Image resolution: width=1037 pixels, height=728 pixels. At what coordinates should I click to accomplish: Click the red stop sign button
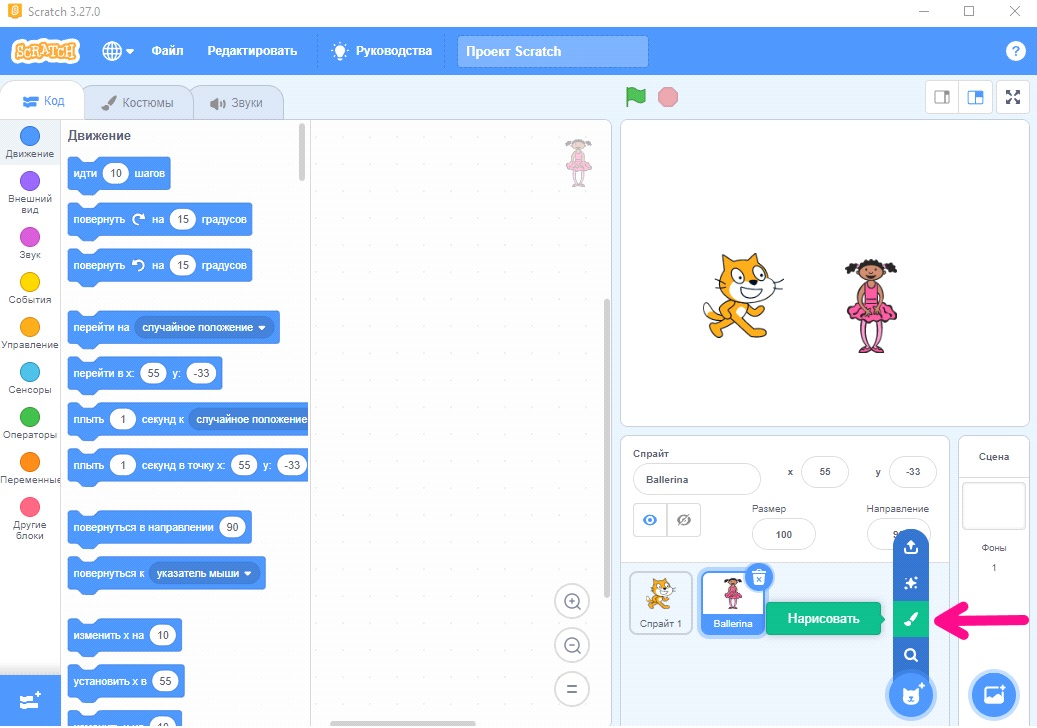[668, 97]
